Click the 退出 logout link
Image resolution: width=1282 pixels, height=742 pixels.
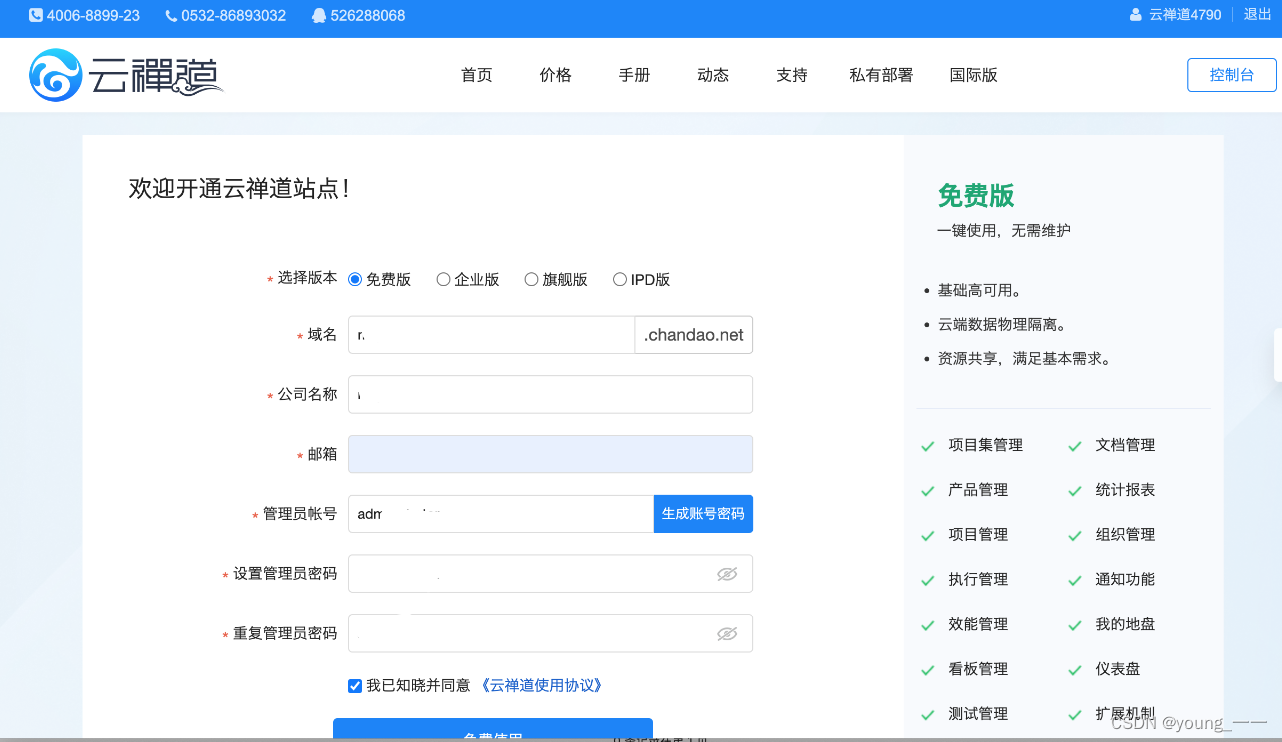[1257, 15]
